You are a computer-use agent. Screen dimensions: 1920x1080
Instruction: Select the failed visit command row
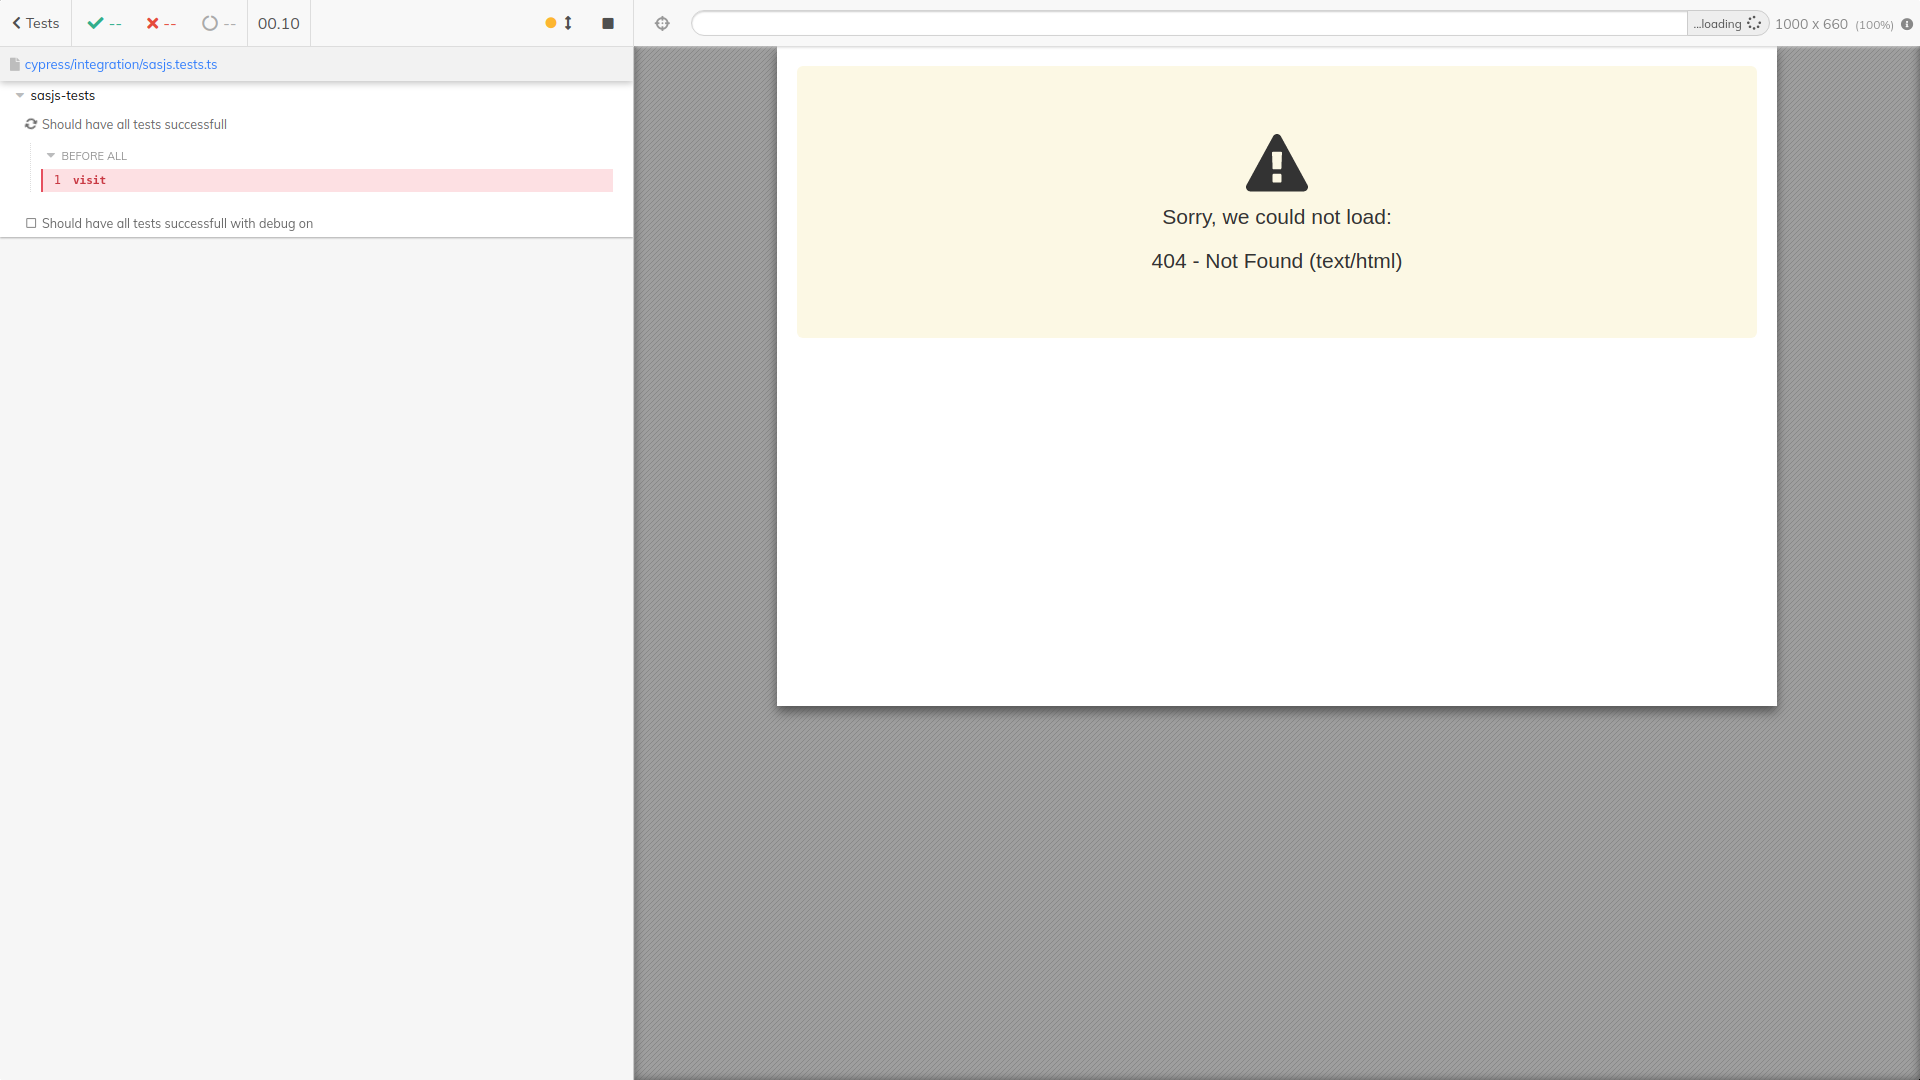[x=326, y=180]
